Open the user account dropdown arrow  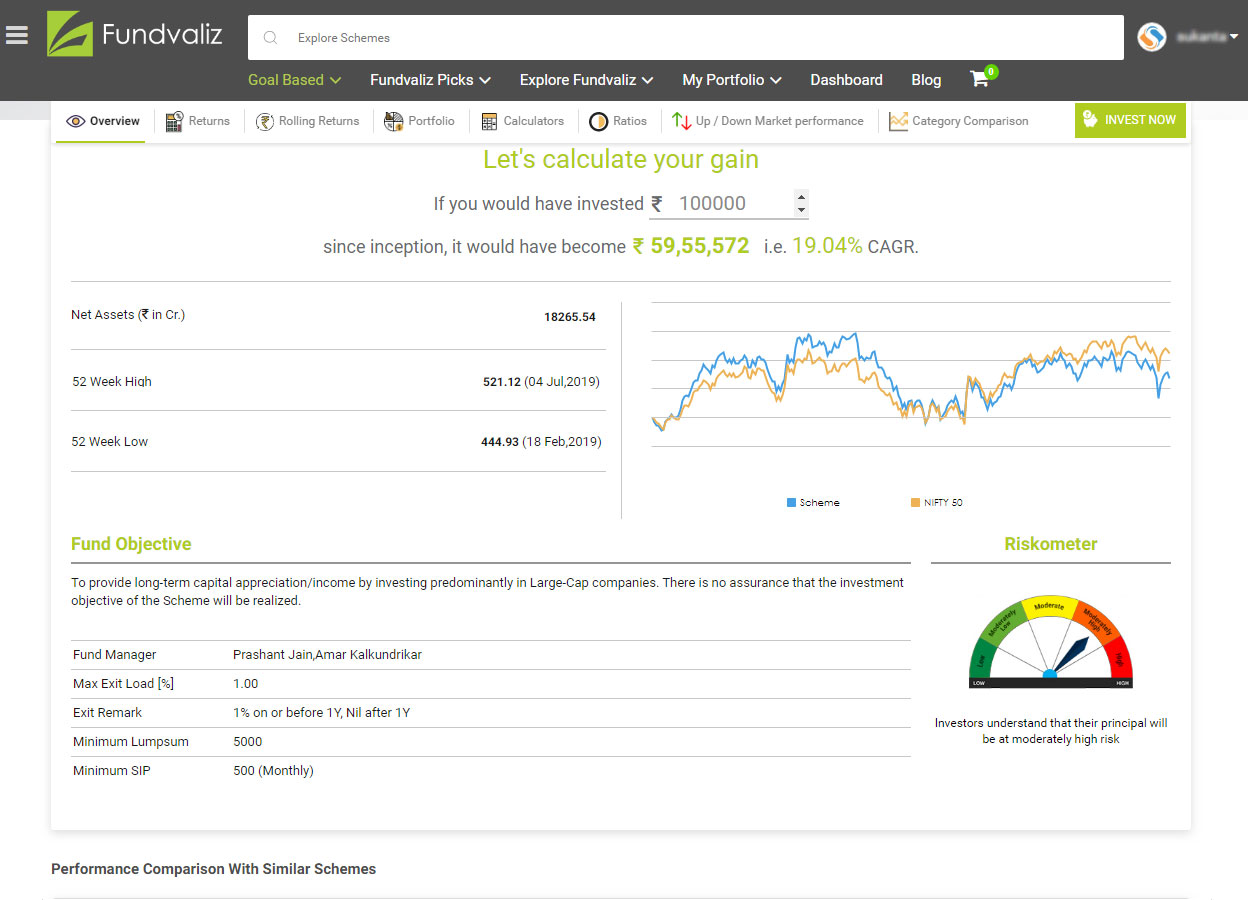1234,37
